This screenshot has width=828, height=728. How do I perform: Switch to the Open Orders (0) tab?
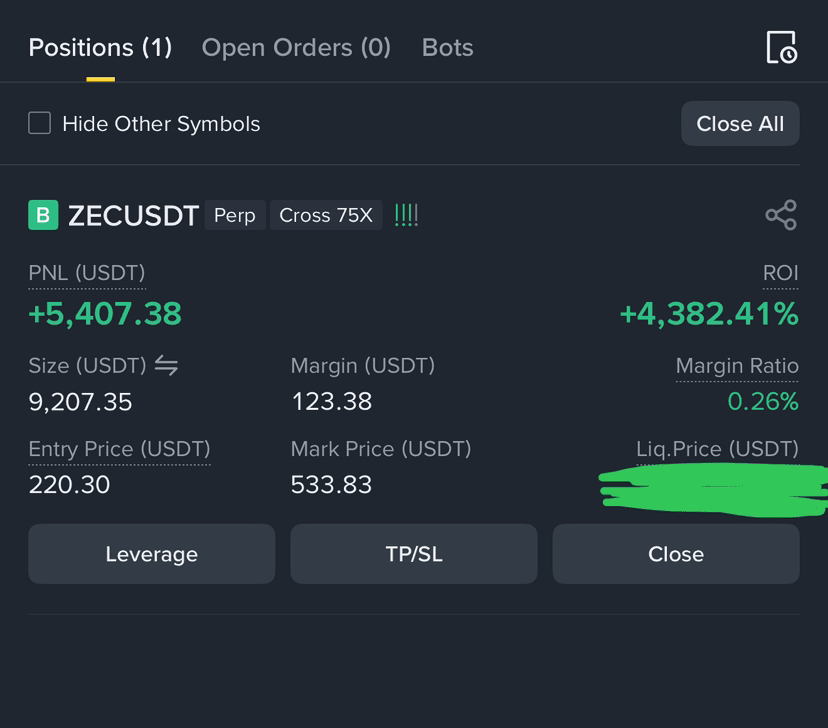(296, 48)
